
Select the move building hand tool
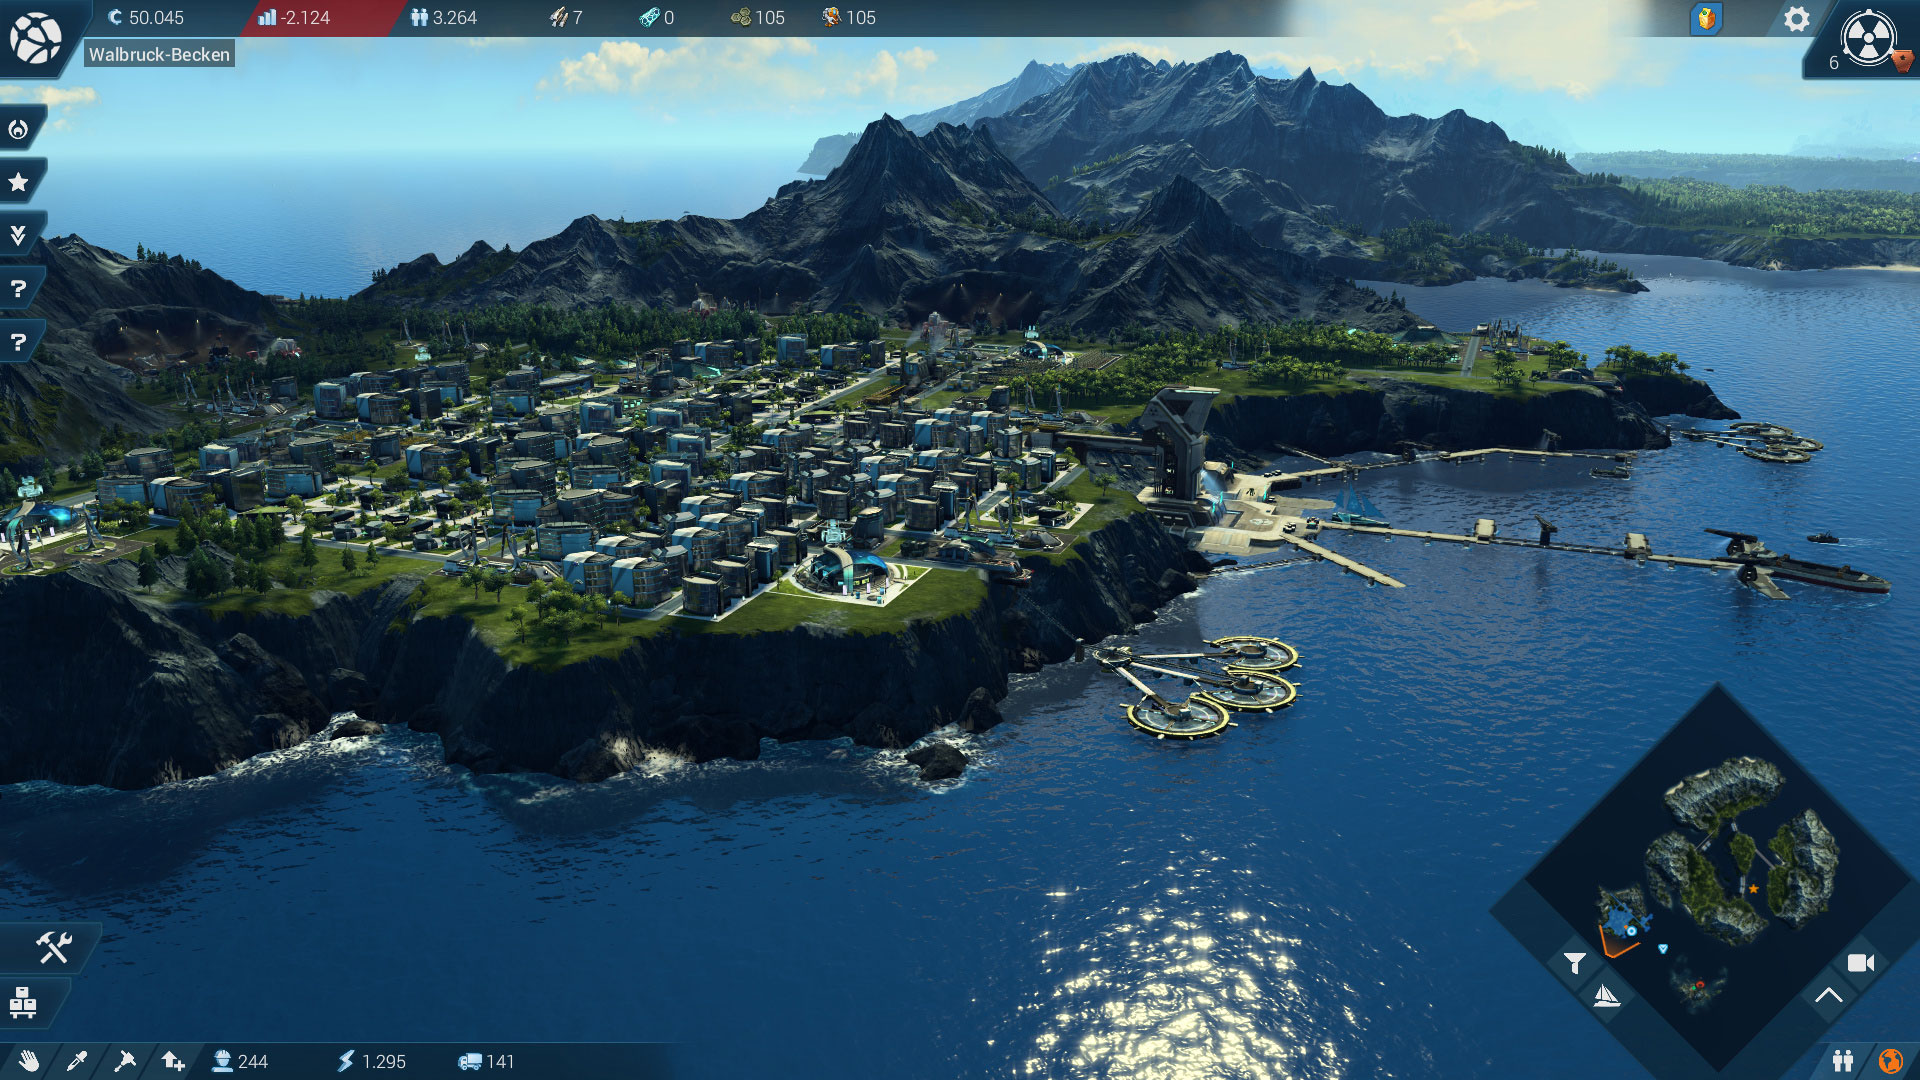[29, 1061]
